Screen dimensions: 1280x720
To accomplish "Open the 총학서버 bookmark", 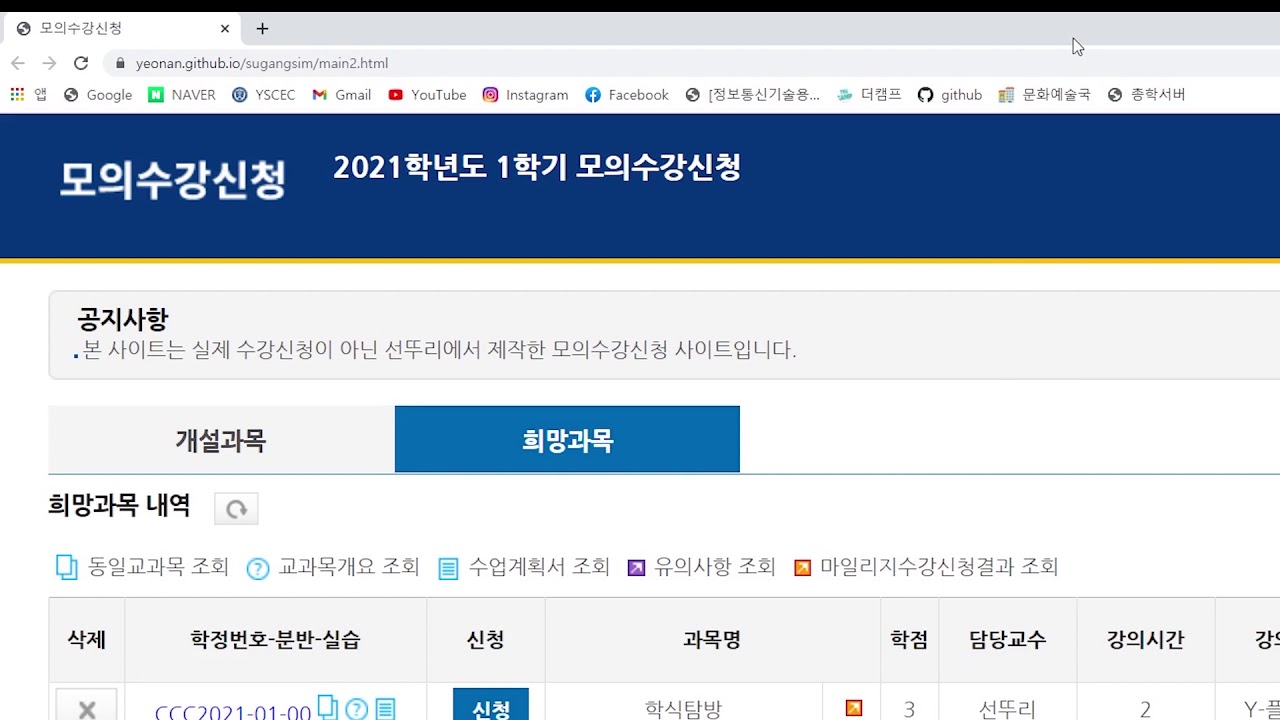I will click(1146, 95).
